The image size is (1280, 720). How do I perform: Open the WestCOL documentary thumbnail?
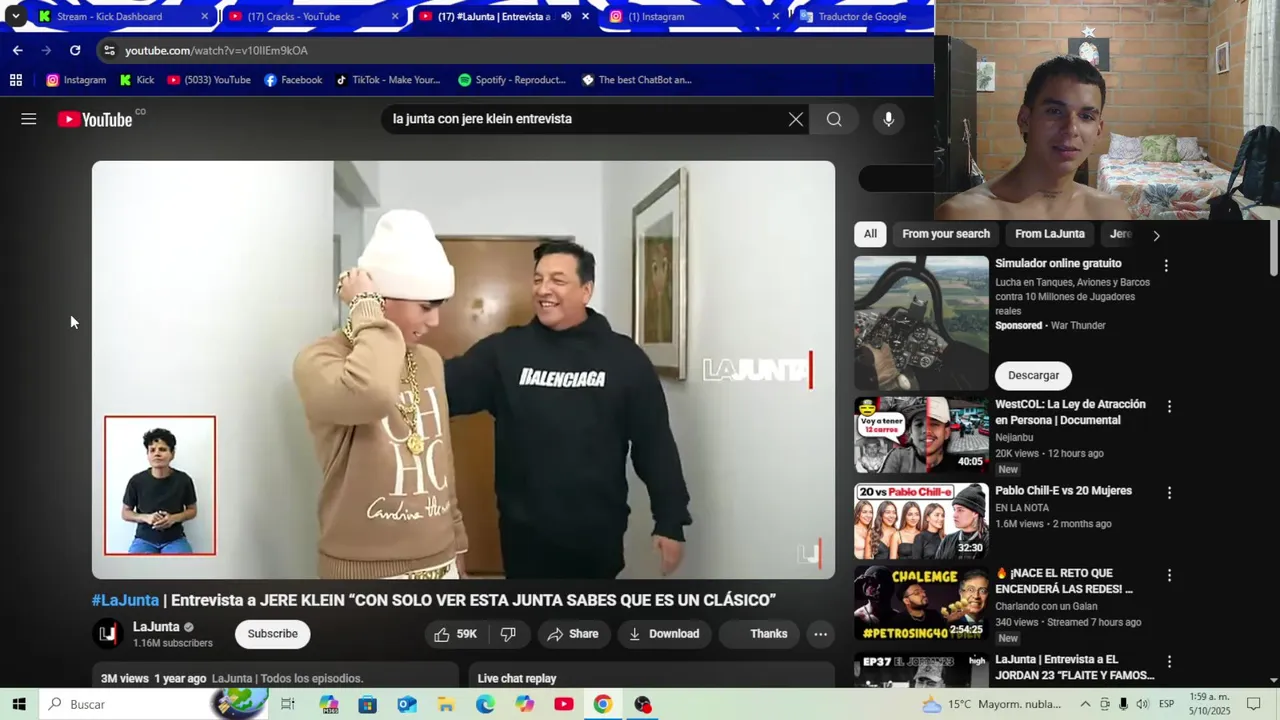[x=921, y=435]
